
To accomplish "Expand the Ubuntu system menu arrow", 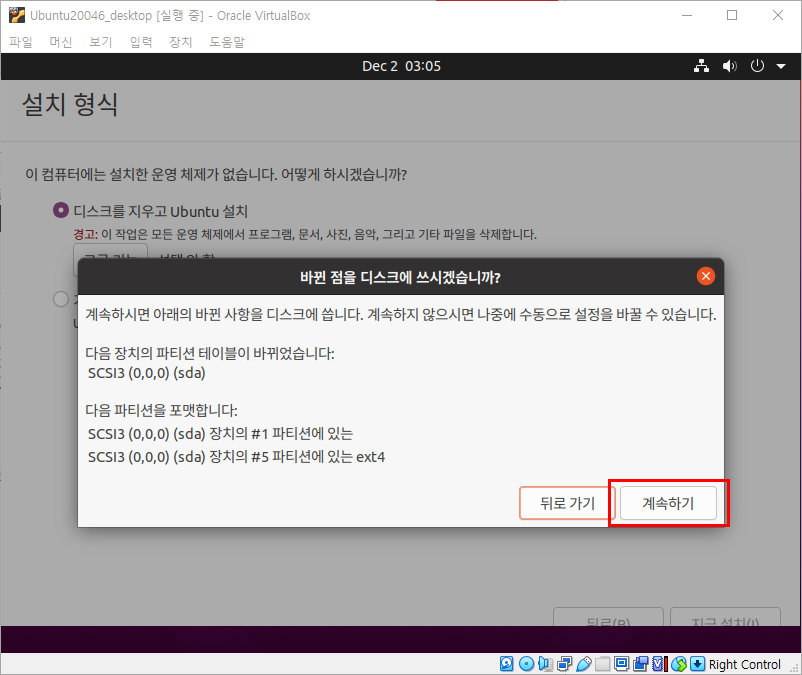I will point(781,66).
